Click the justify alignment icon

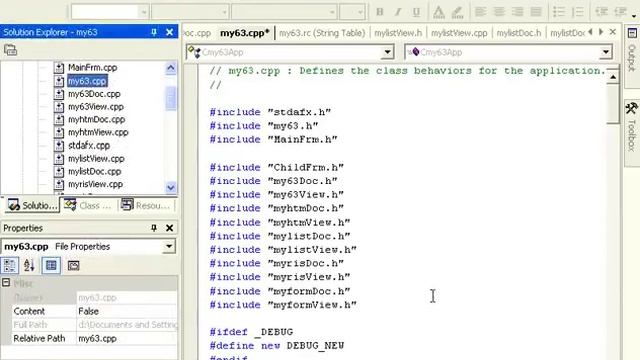coord(536,12)
